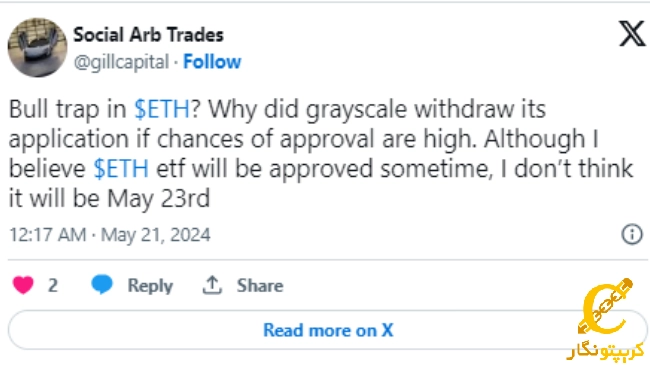This screenshot has width=650, height=365.
Task: Click the share upload arrow icon
Action: [212, 285]
